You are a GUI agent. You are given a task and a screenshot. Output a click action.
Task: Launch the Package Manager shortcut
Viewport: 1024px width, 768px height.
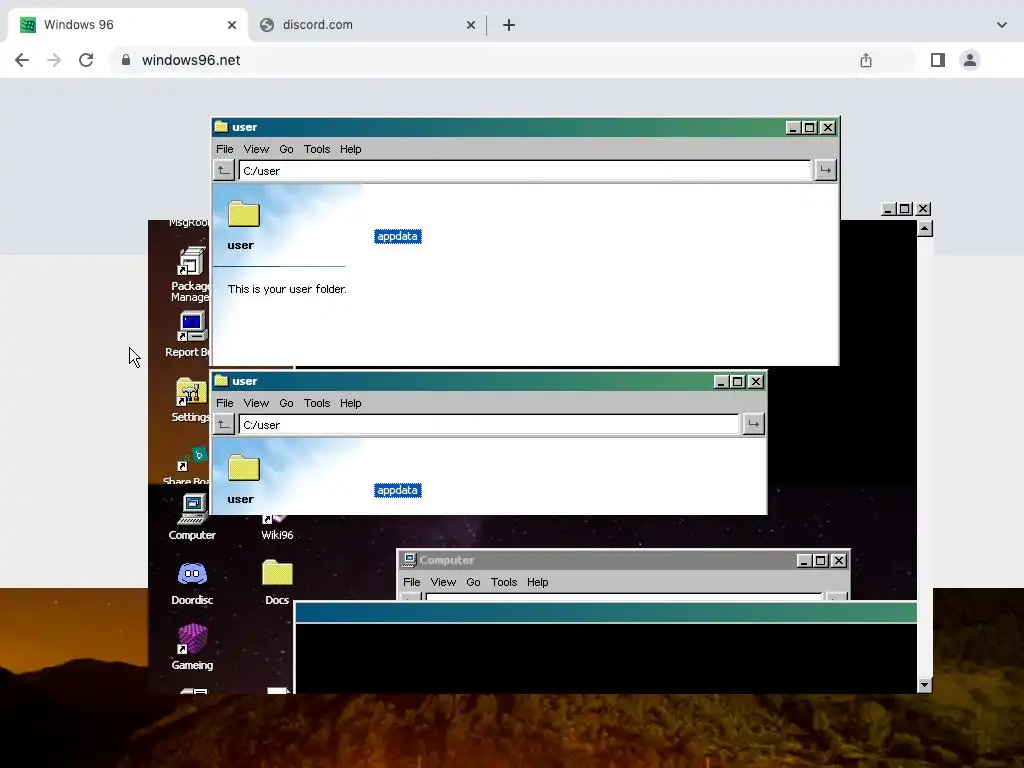(x=191, y=274)
